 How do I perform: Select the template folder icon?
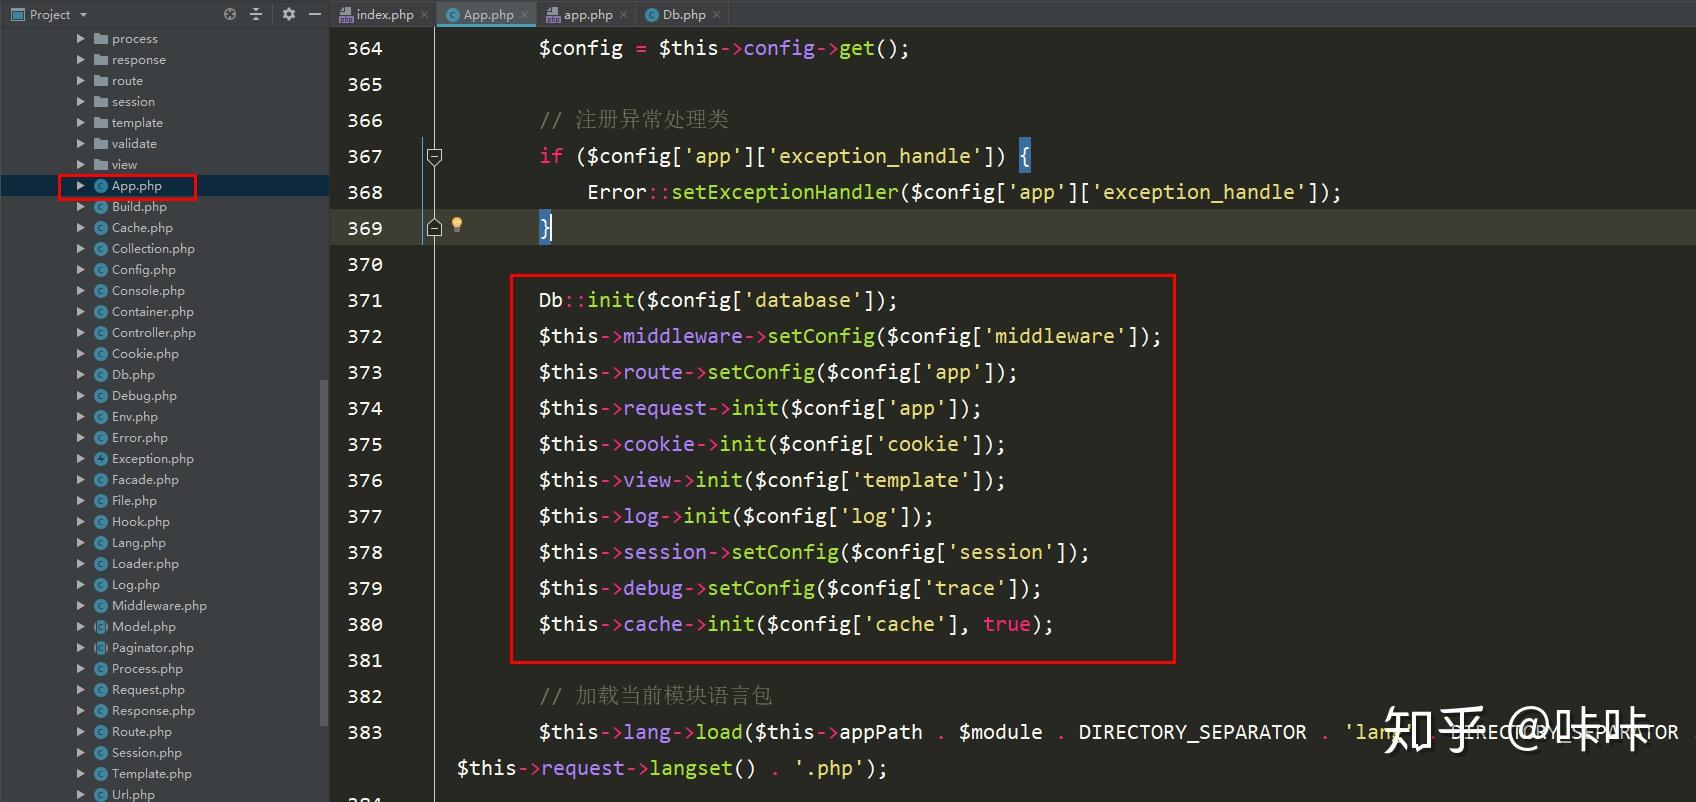pyautogui.click(x=101, y=123)
